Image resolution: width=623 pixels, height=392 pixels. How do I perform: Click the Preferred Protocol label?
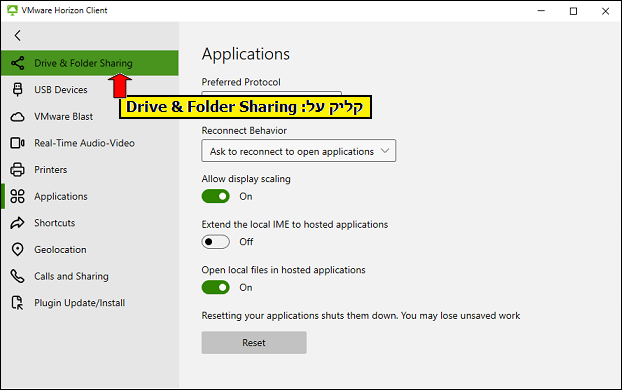(x=241, y=82)
